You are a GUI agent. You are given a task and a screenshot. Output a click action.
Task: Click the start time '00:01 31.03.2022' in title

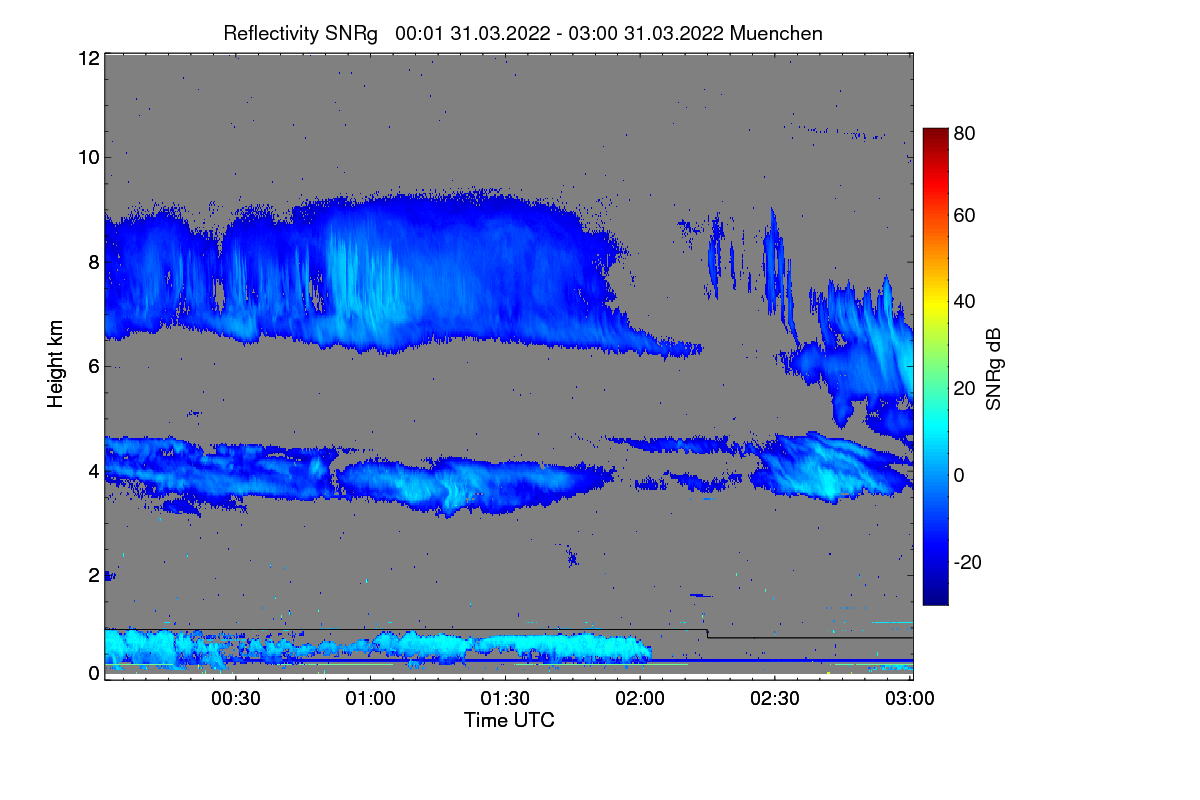(473, 33)
